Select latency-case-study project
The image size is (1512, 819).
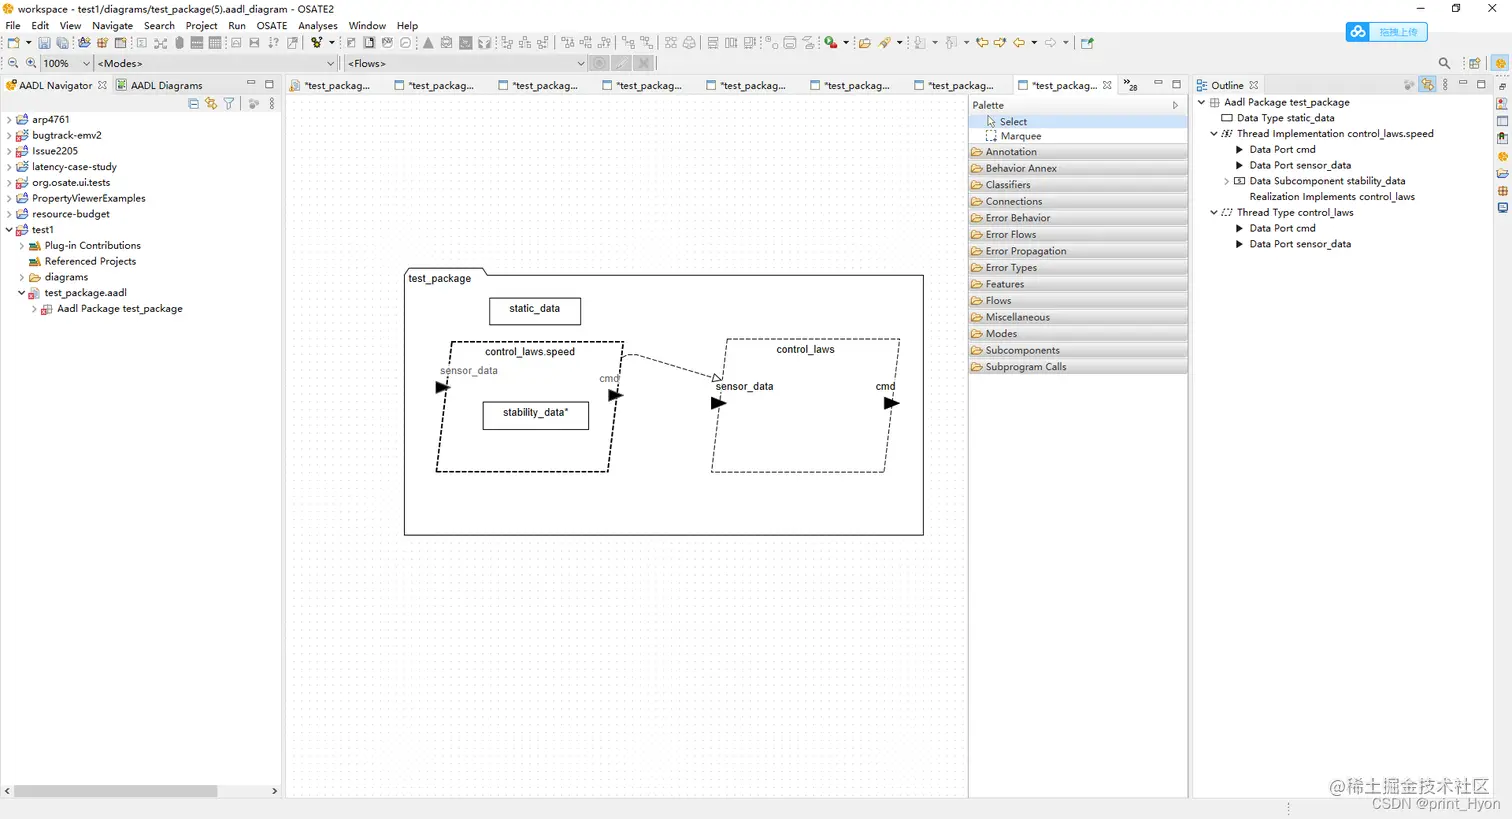(x=74, y=167)
